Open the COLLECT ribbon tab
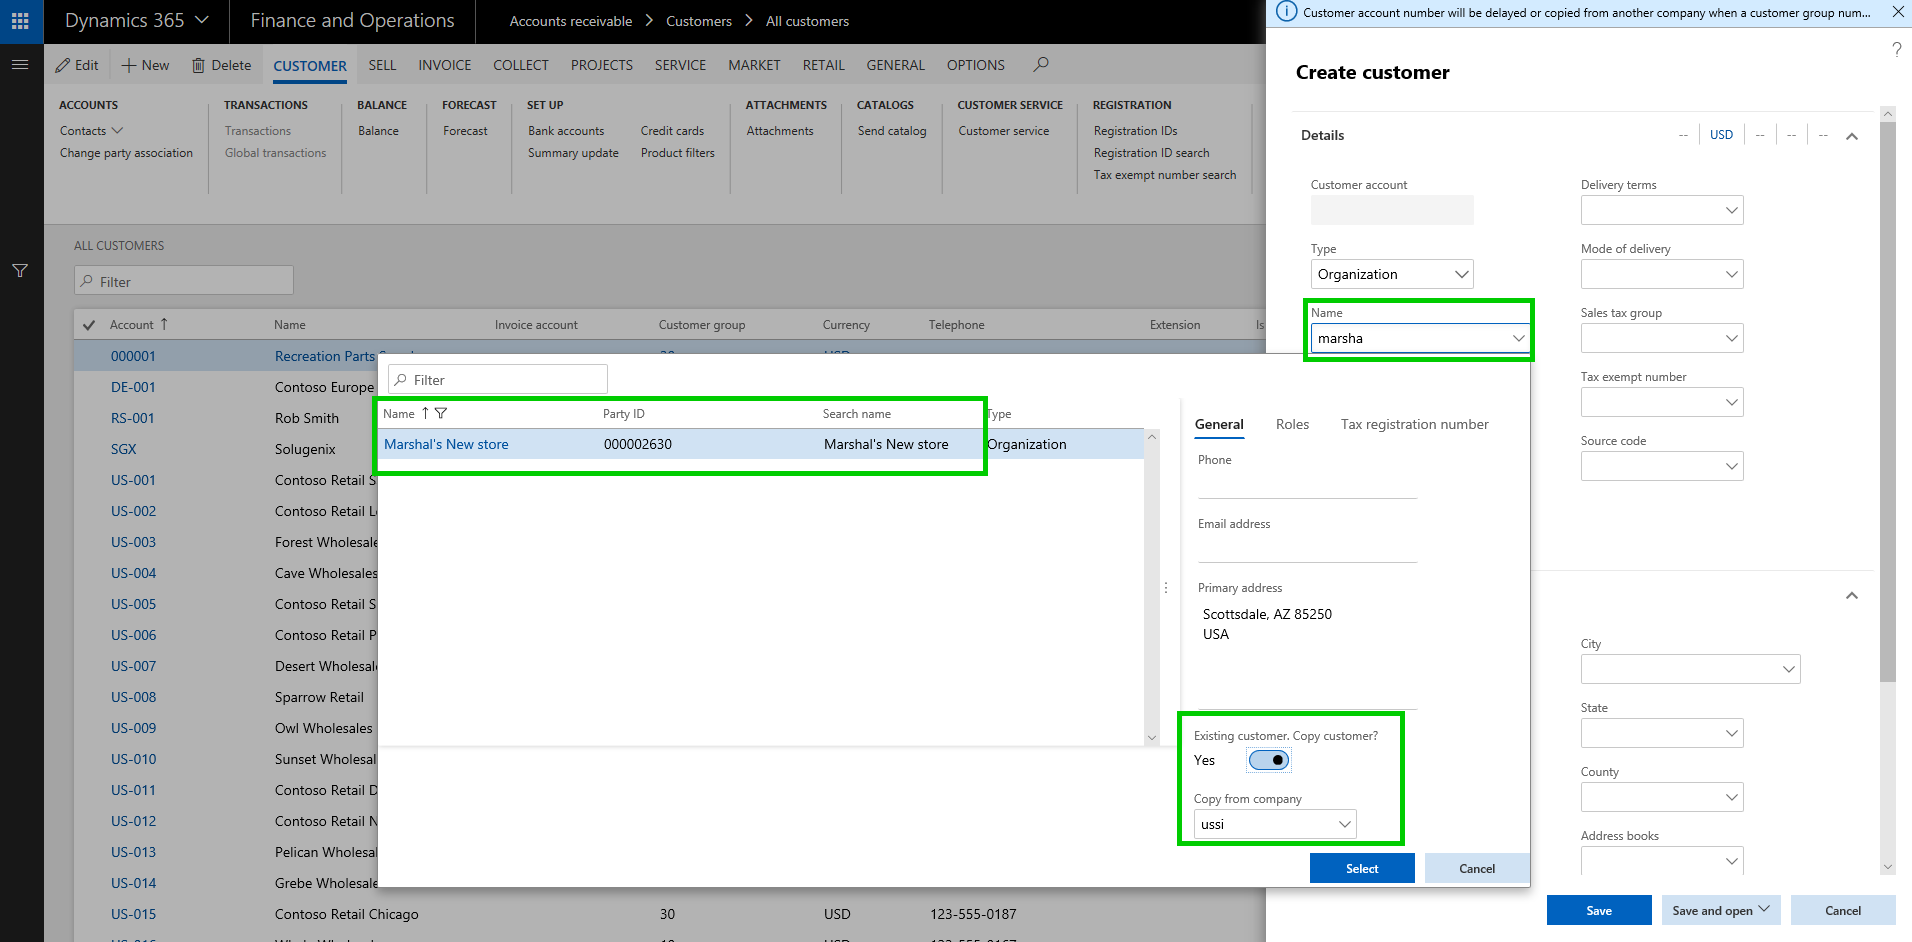This screenshot has height=942, width=1912. tap(520, 65)
